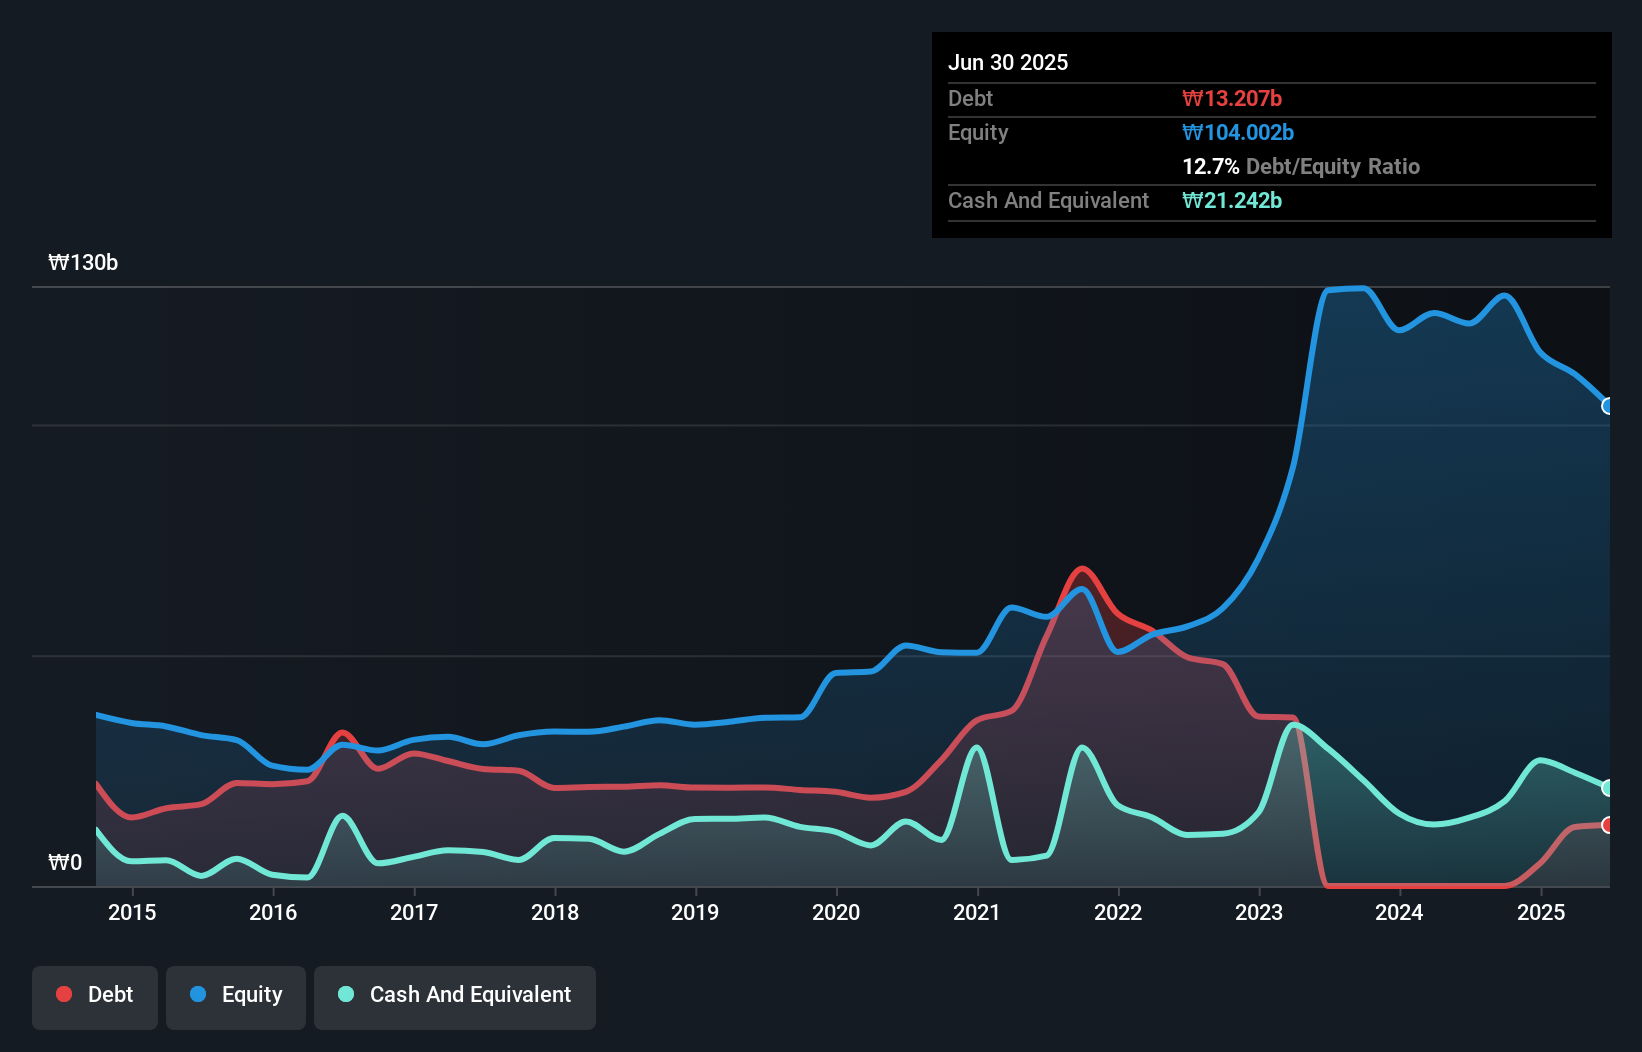
Task: Click the 2025 x-axis label
Action: [1541, 912]
